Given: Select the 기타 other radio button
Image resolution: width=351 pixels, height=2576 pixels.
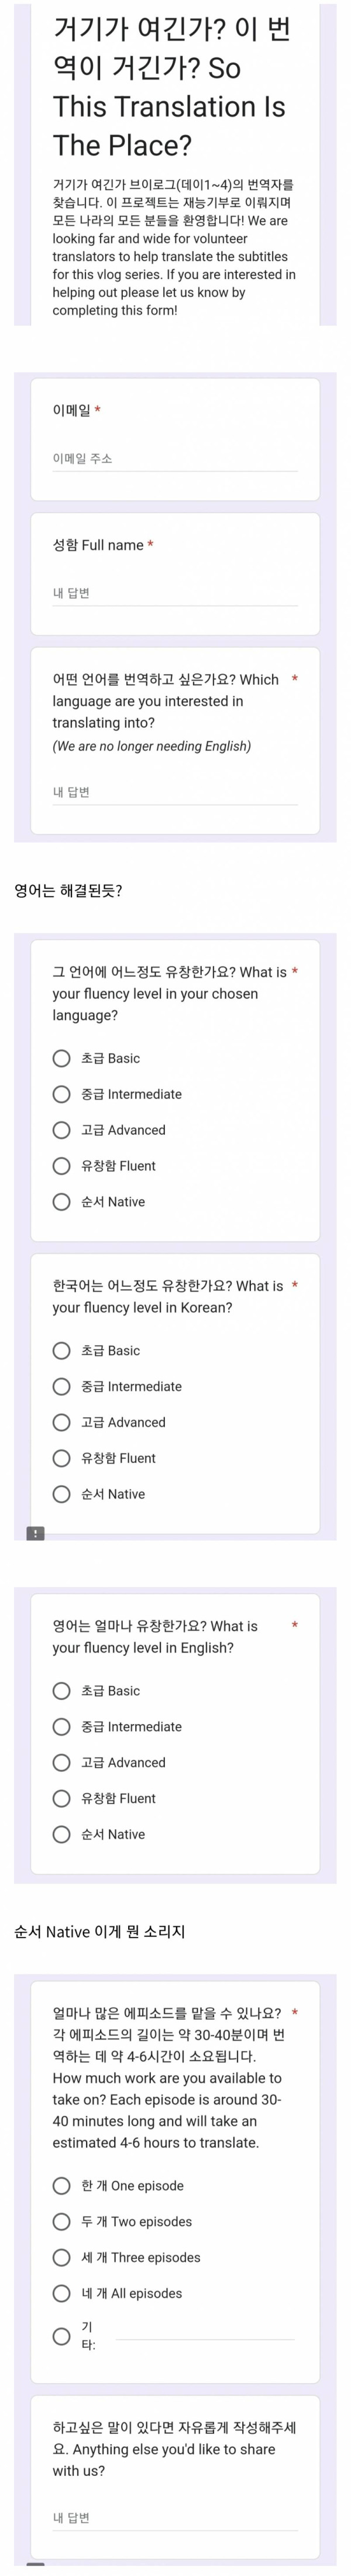Looking at the screenshot, I should coord(62,2337).
